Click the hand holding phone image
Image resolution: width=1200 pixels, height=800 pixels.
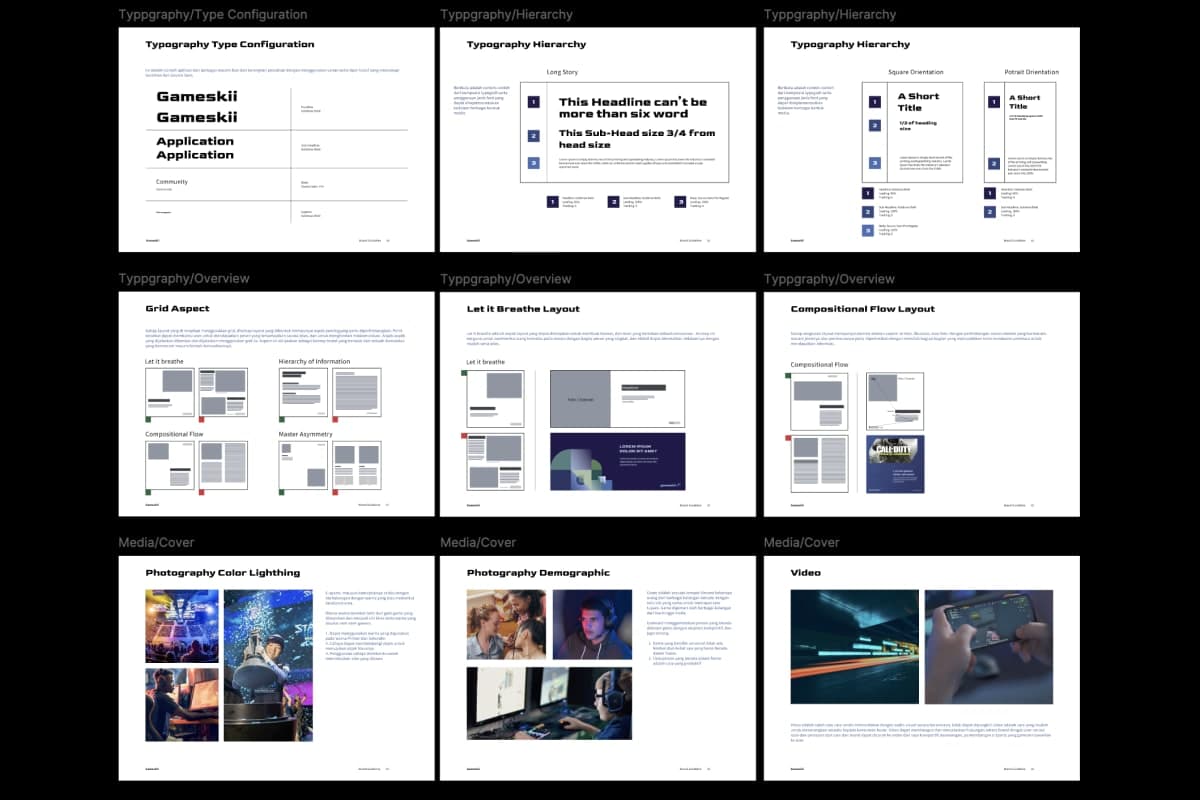(x=988, y=646)
